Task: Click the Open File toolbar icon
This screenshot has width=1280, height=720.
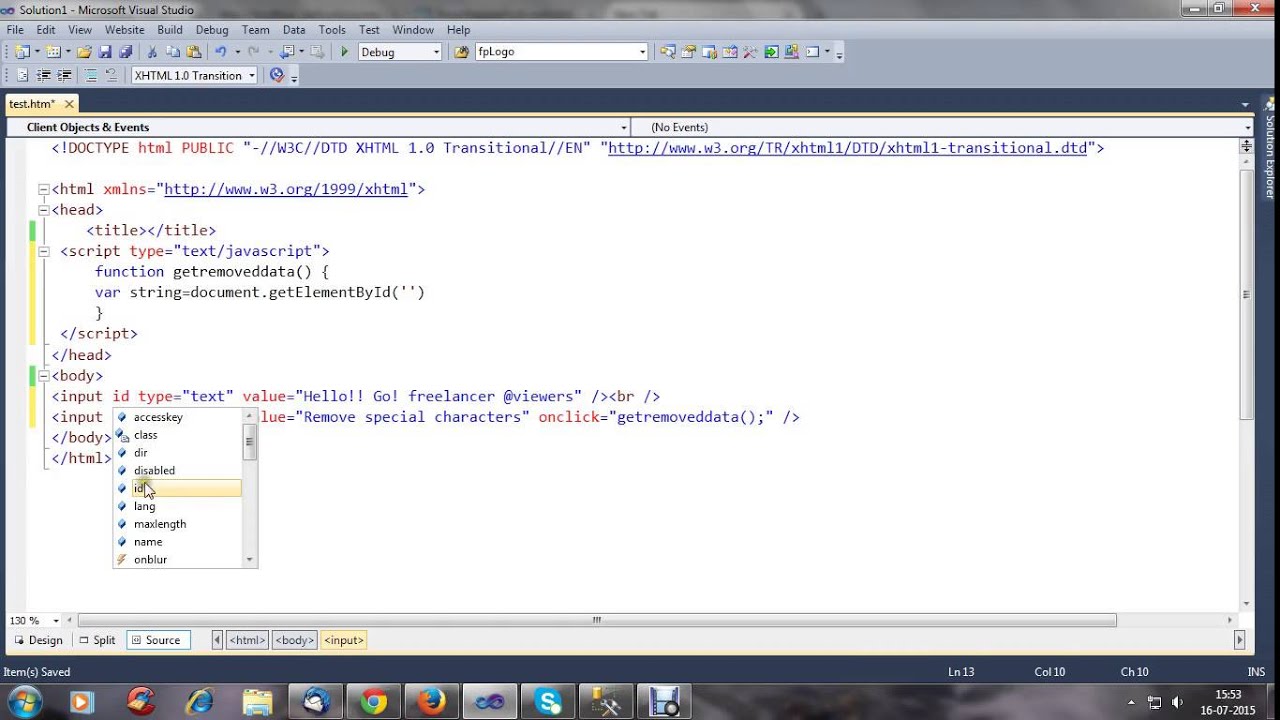Action: coord(84,52)
